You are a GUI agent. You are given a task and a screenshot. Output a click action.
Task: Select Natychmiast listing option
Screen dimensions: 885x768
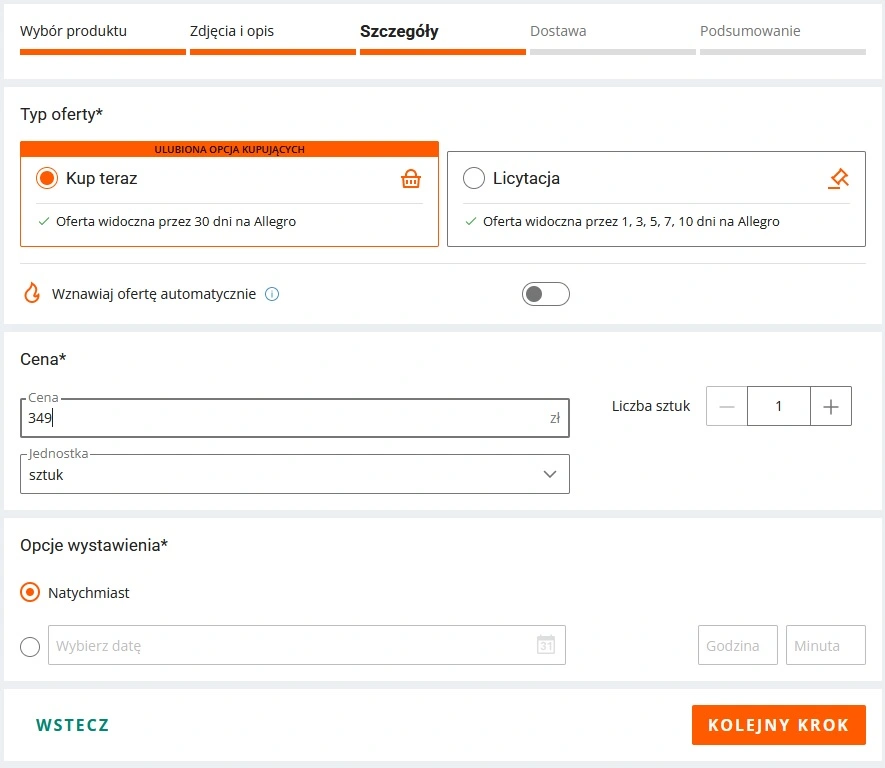(x=30, y=593)
